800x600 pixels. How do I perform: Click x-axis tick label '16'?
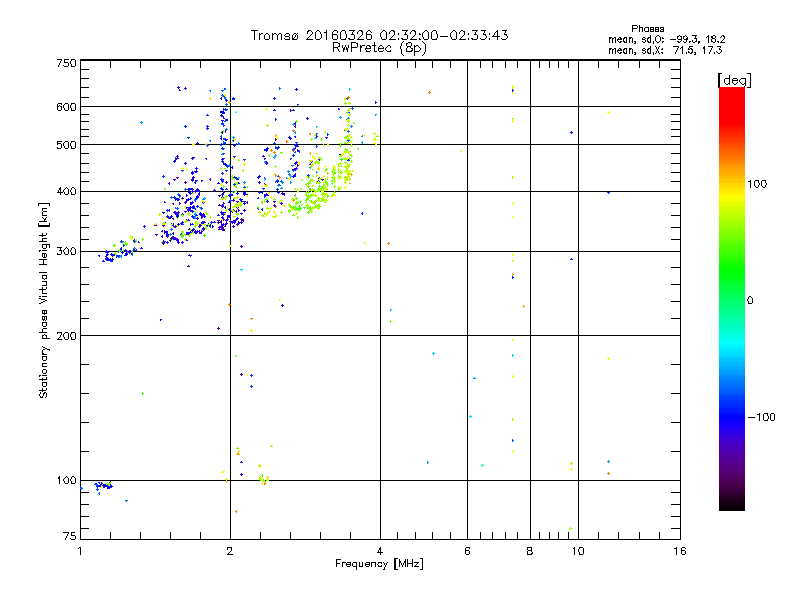[x=680, y=551]
